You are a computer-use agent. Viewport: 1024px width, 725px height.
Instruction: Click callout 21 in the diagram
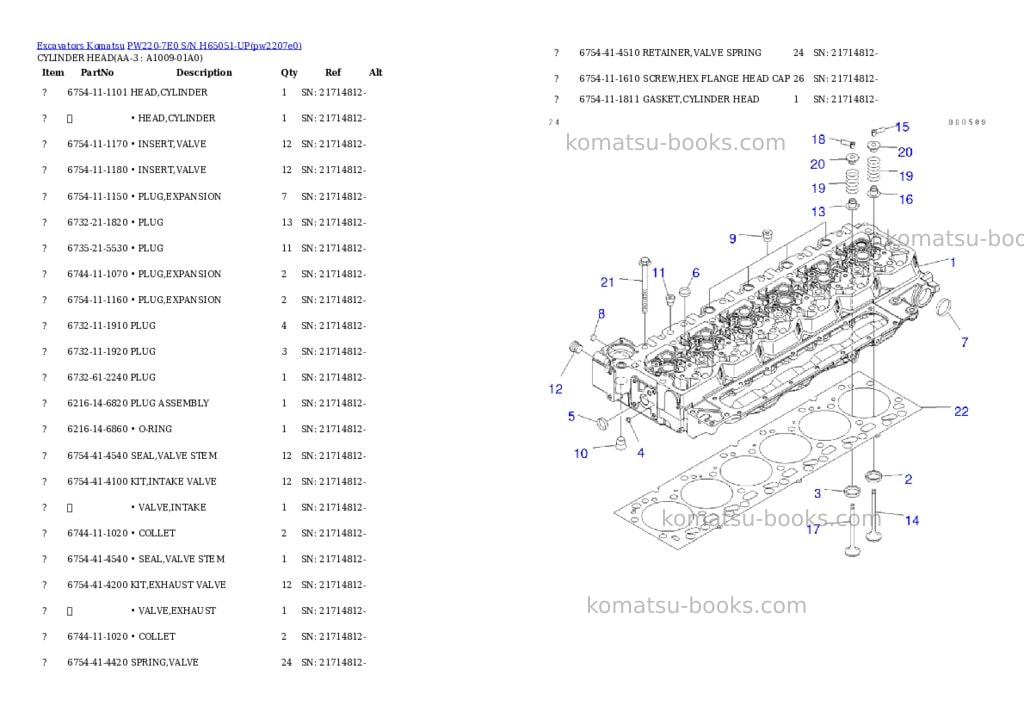pyautogui.click(x=607, y=282)
